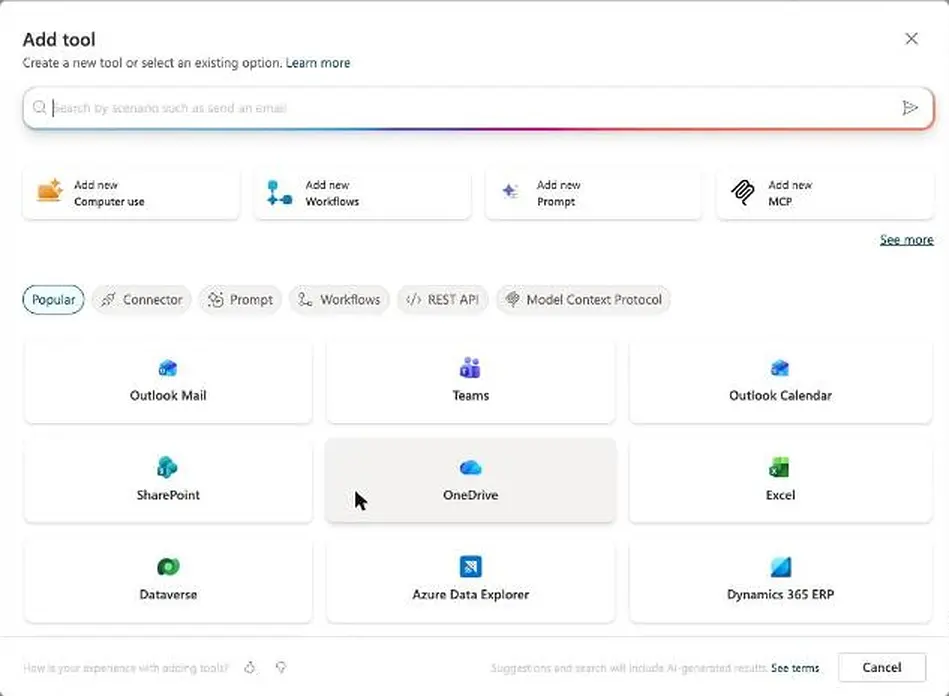Choose the OneDrive label
949x696 pixels.
[x=470, y=494]
